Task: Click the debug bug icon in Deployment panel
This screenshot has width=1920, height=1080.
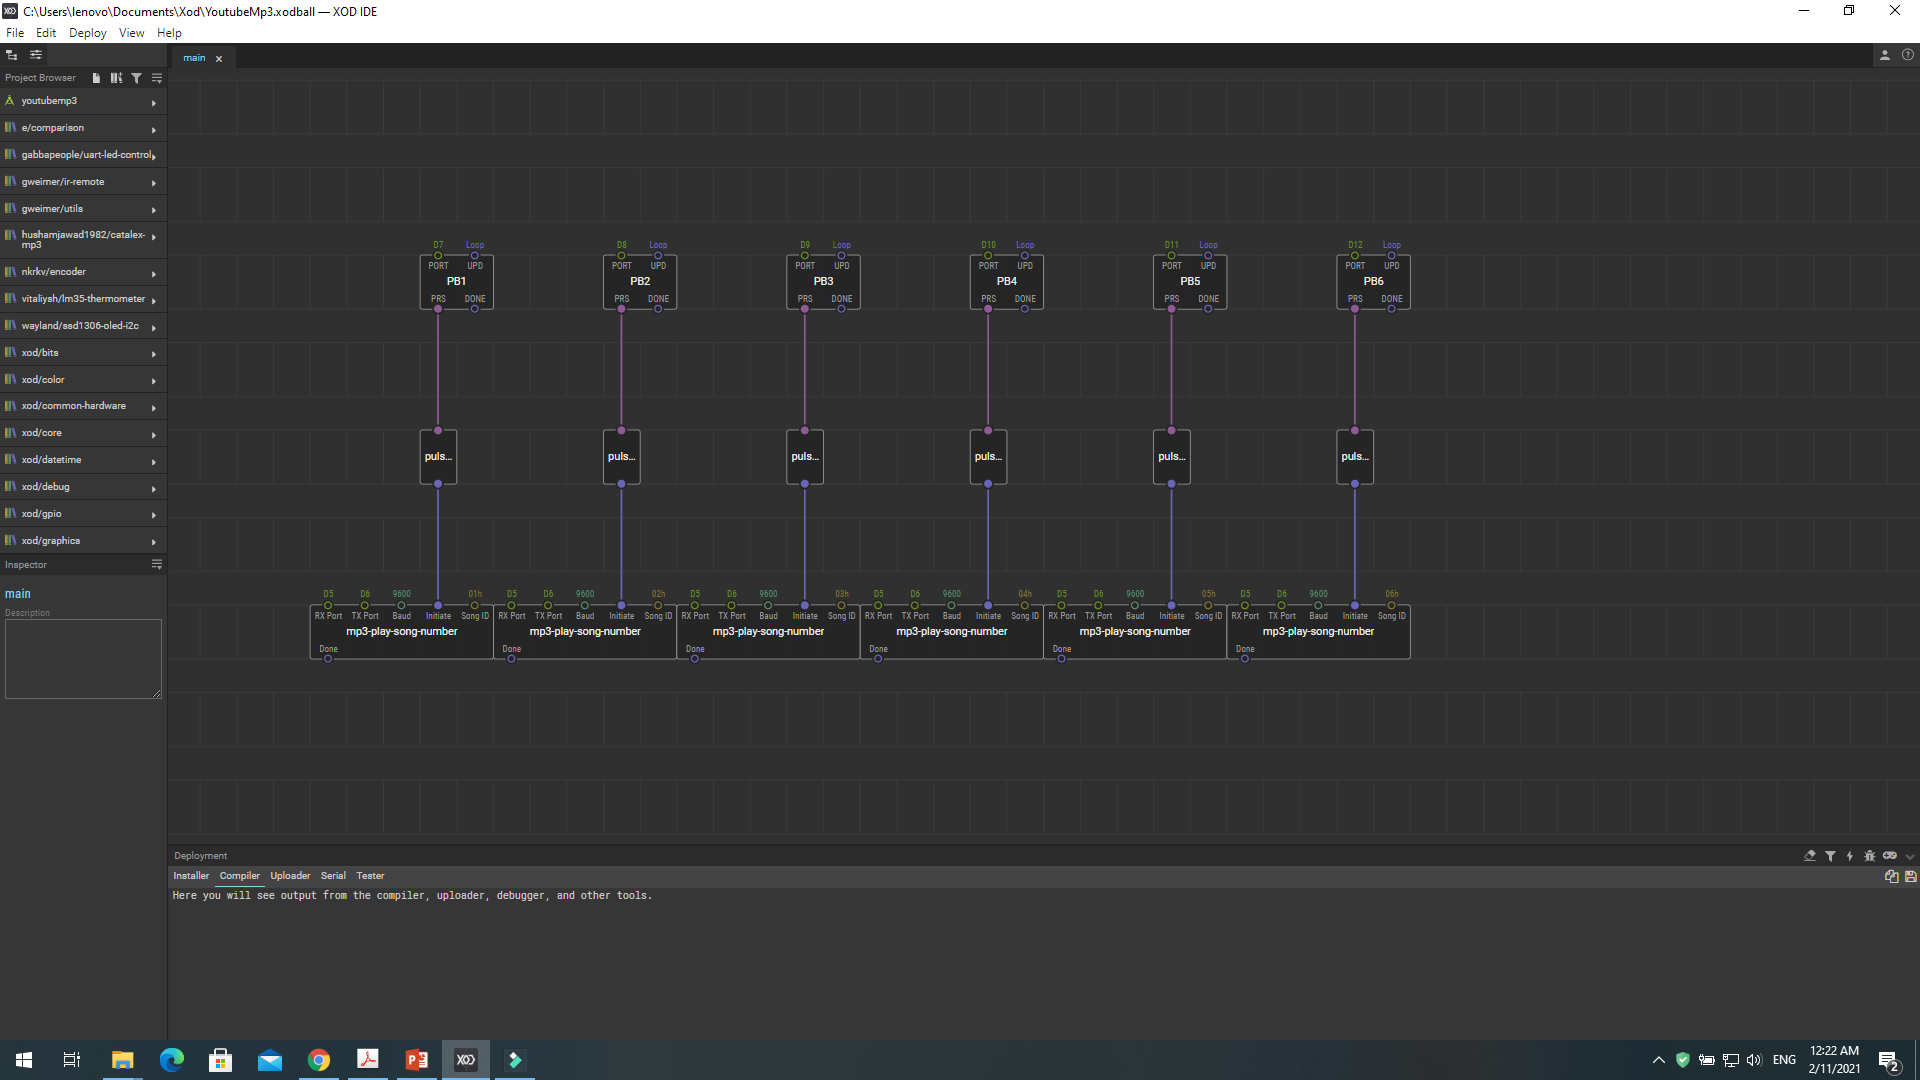Action: (1869, 856)
